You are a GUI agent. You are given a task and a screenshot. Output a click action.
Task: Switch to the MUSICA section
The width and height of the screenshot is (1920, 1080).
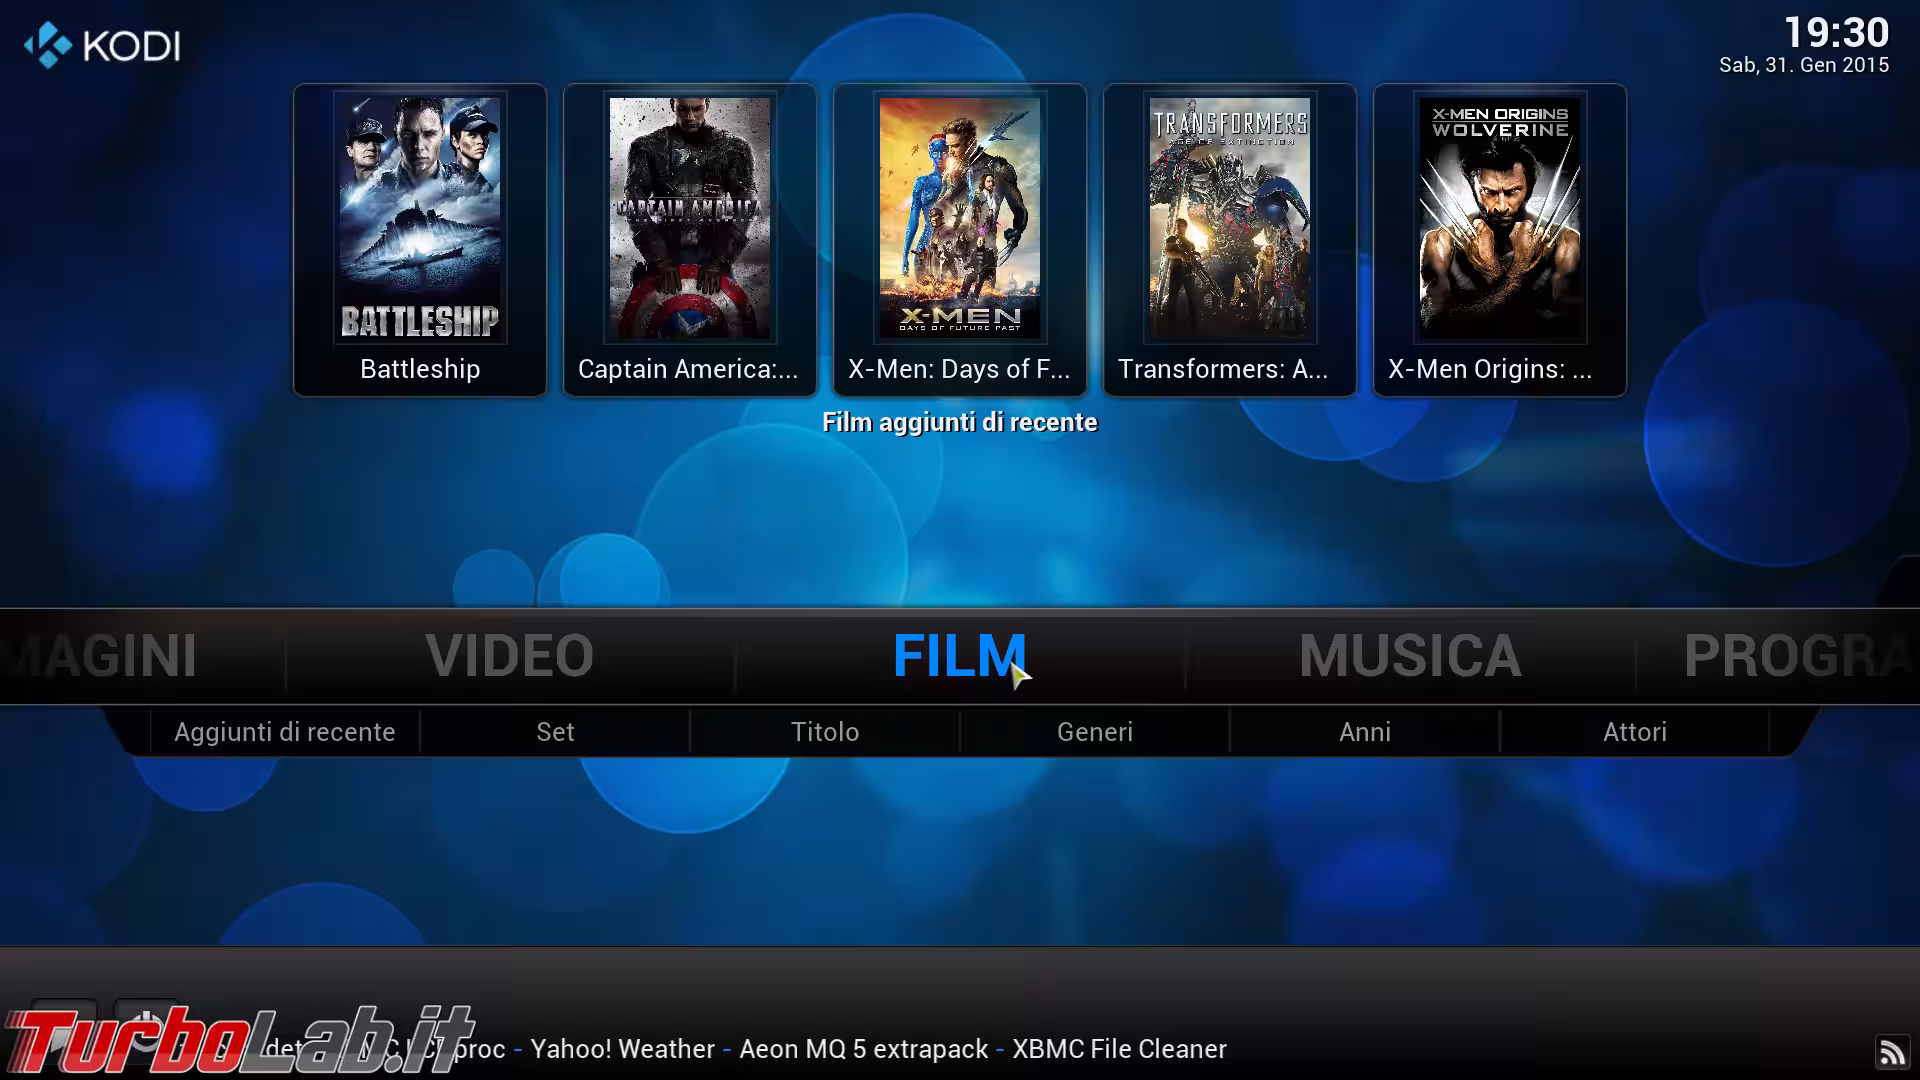tap(1409, 655)
